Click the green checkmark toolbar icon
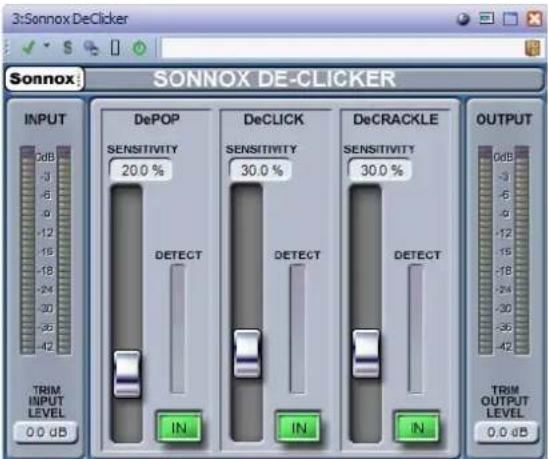The height and width of the screenshot is (459, 548). pos(28,47)
